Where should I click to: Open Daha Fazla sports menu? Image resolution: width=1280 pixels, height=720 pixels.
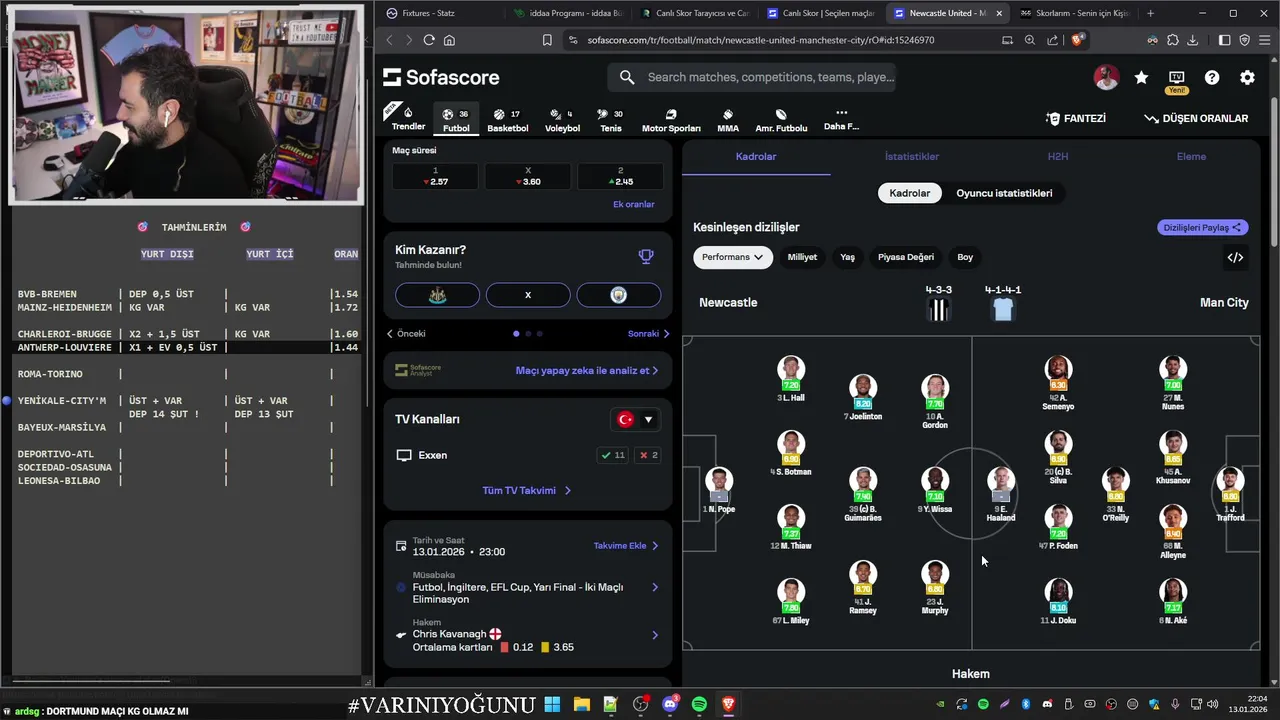pos(841,119)
